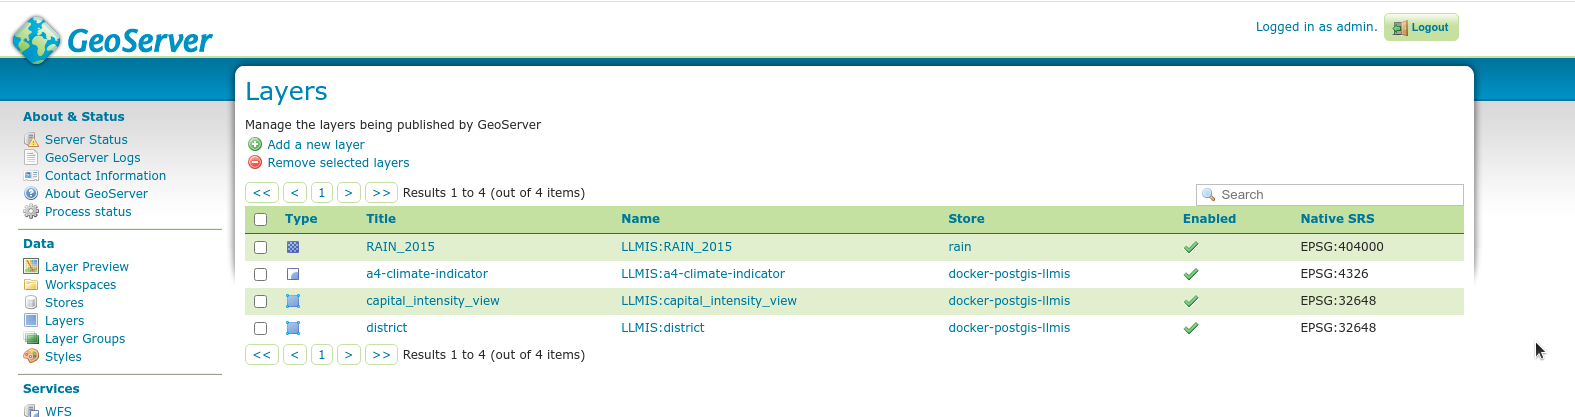The image size is (1575, 417).
Task: Click the Workspaces folder icon
Action: click(x=31, y=285)
